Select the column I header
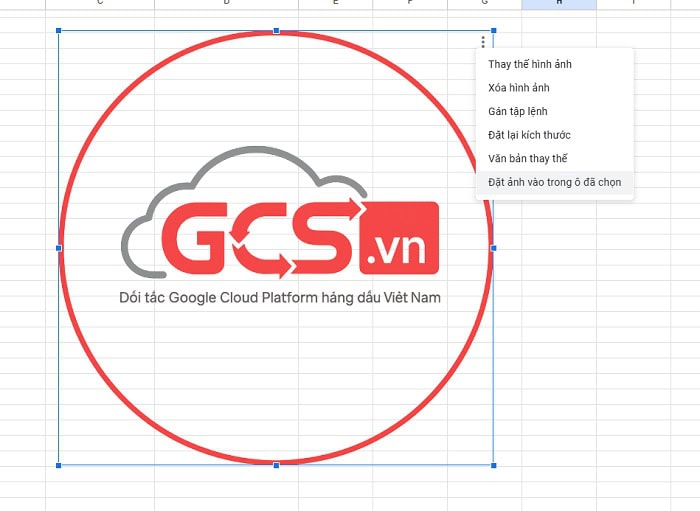Screen dimensions: 700x511 (633, 4)
